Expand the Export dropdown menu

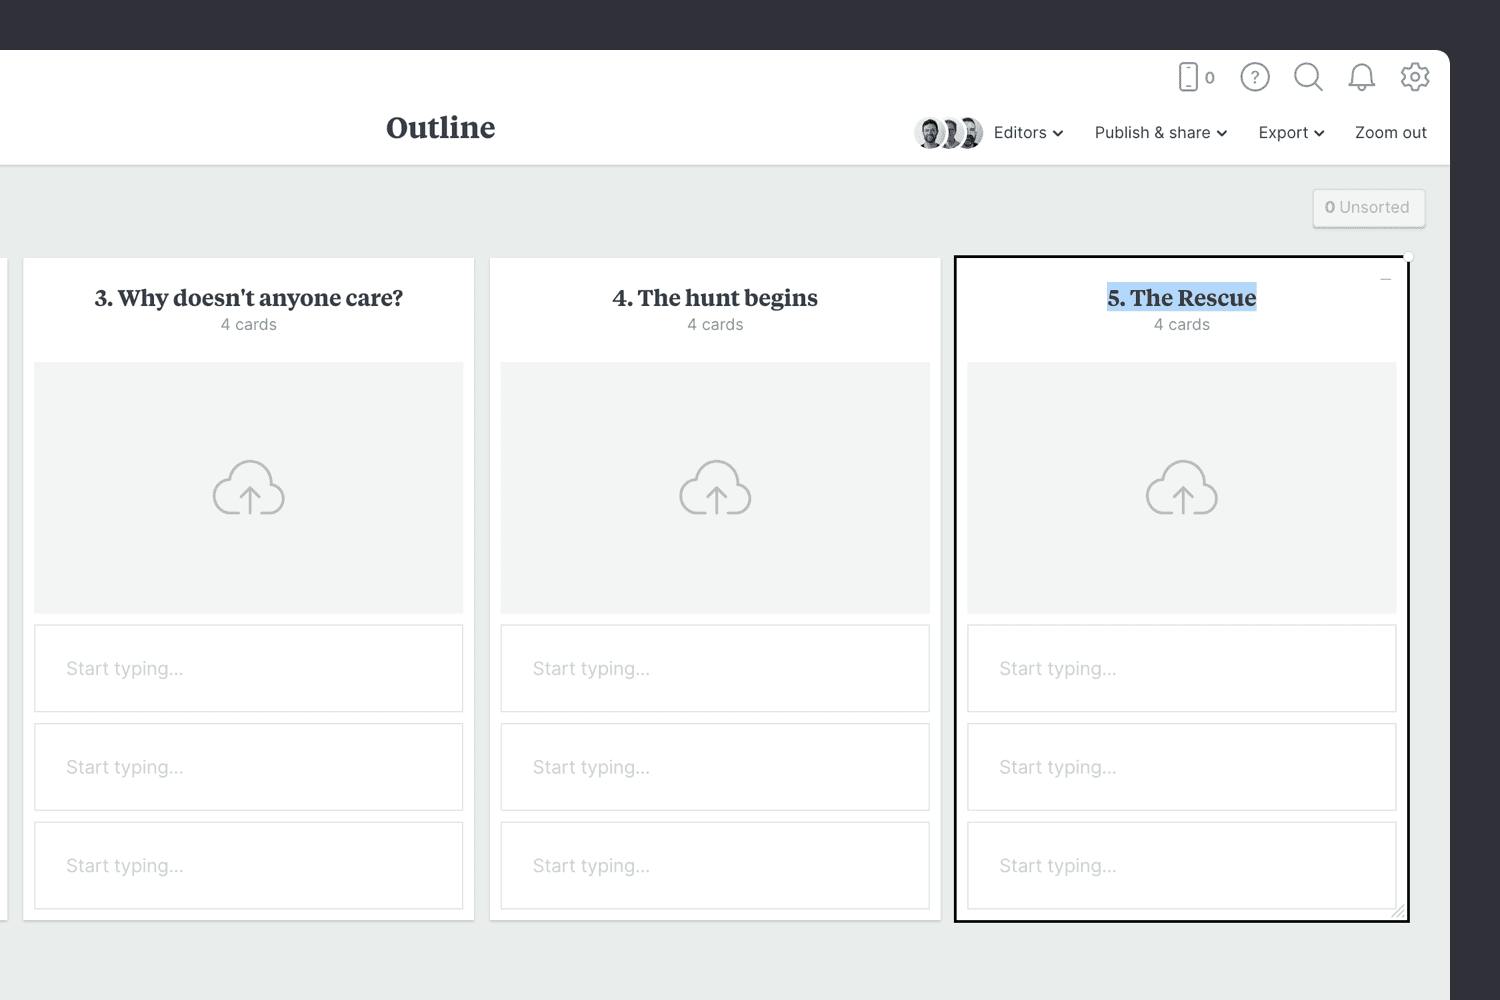click(1291, 133)
